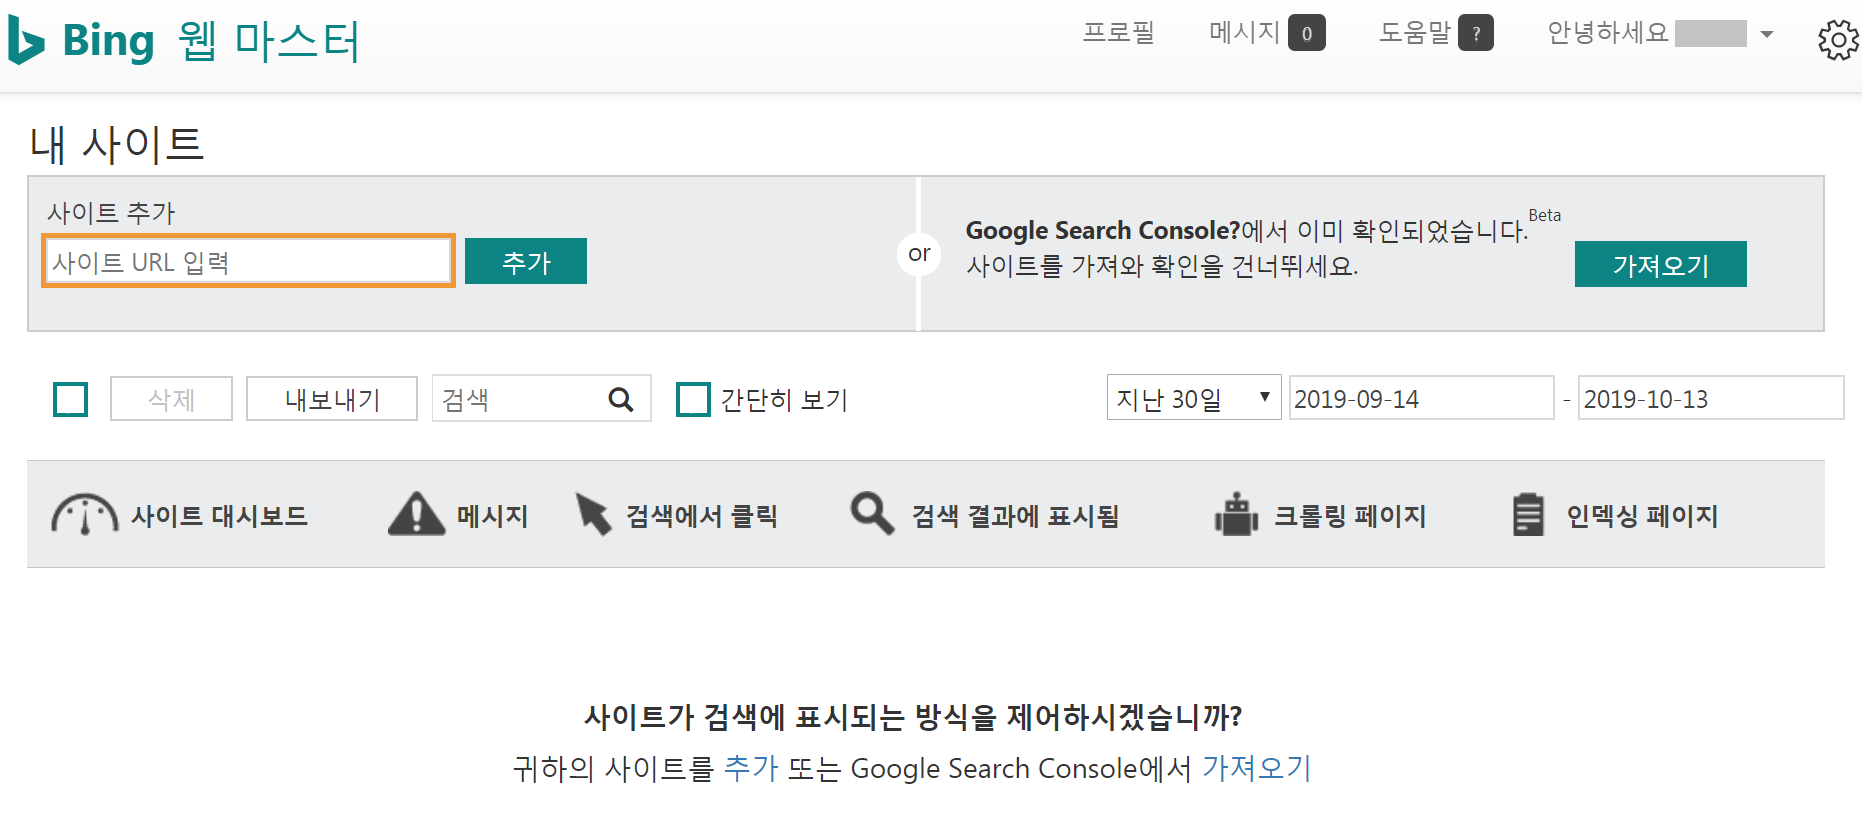Image resolution: width=1862 pixels, height=823 pixels.
Task: Open the 메시지 menu in header
Action: (x=1245, y=33)
